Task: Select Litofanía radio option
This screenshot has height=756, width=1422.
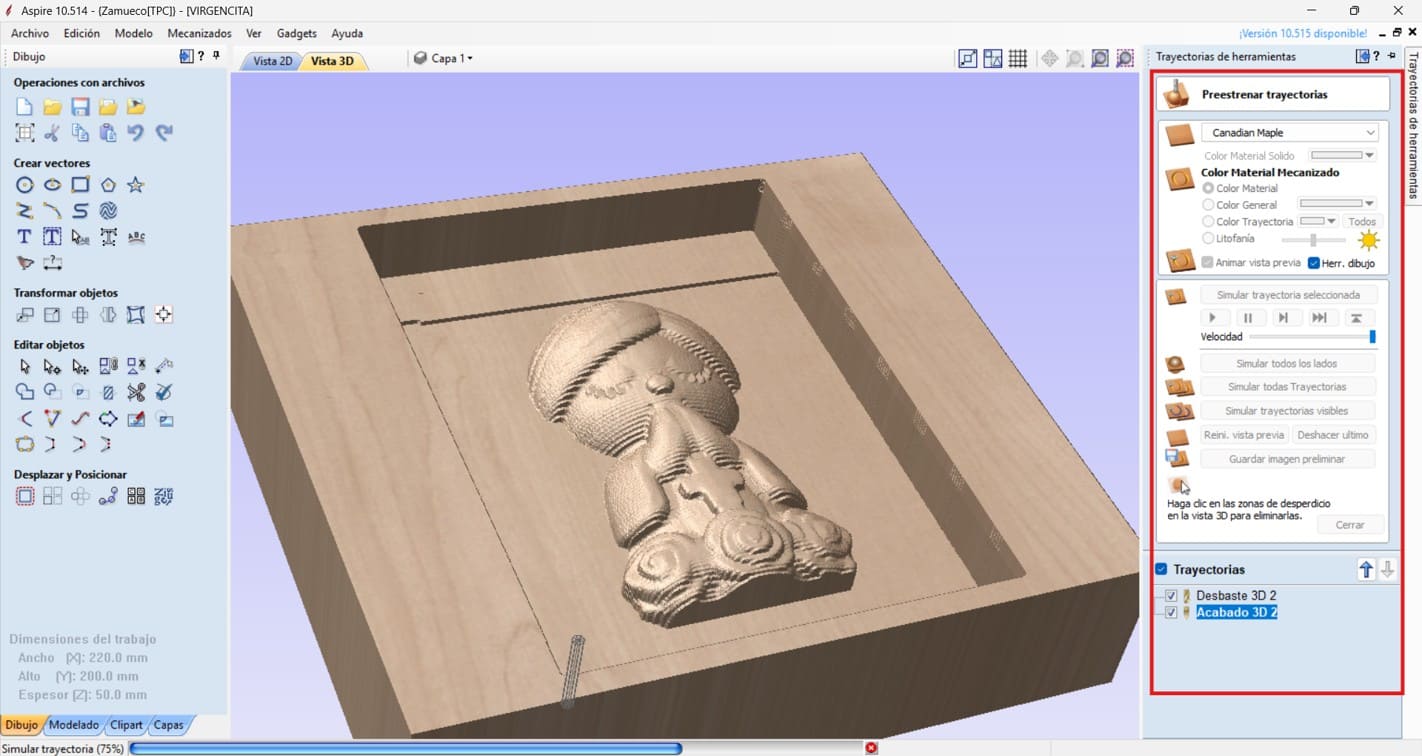Action: click(1208, 239)
